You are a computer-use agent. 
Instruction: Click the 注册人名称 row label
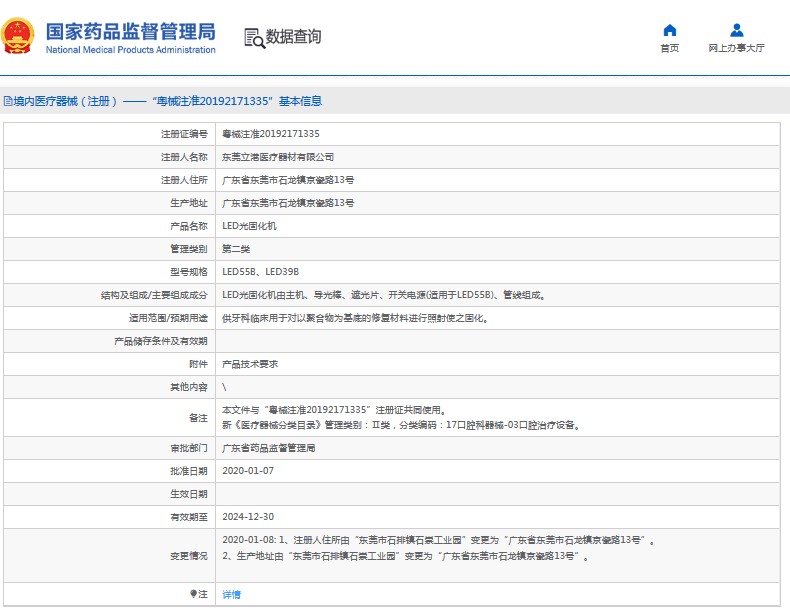click(184, 157)
